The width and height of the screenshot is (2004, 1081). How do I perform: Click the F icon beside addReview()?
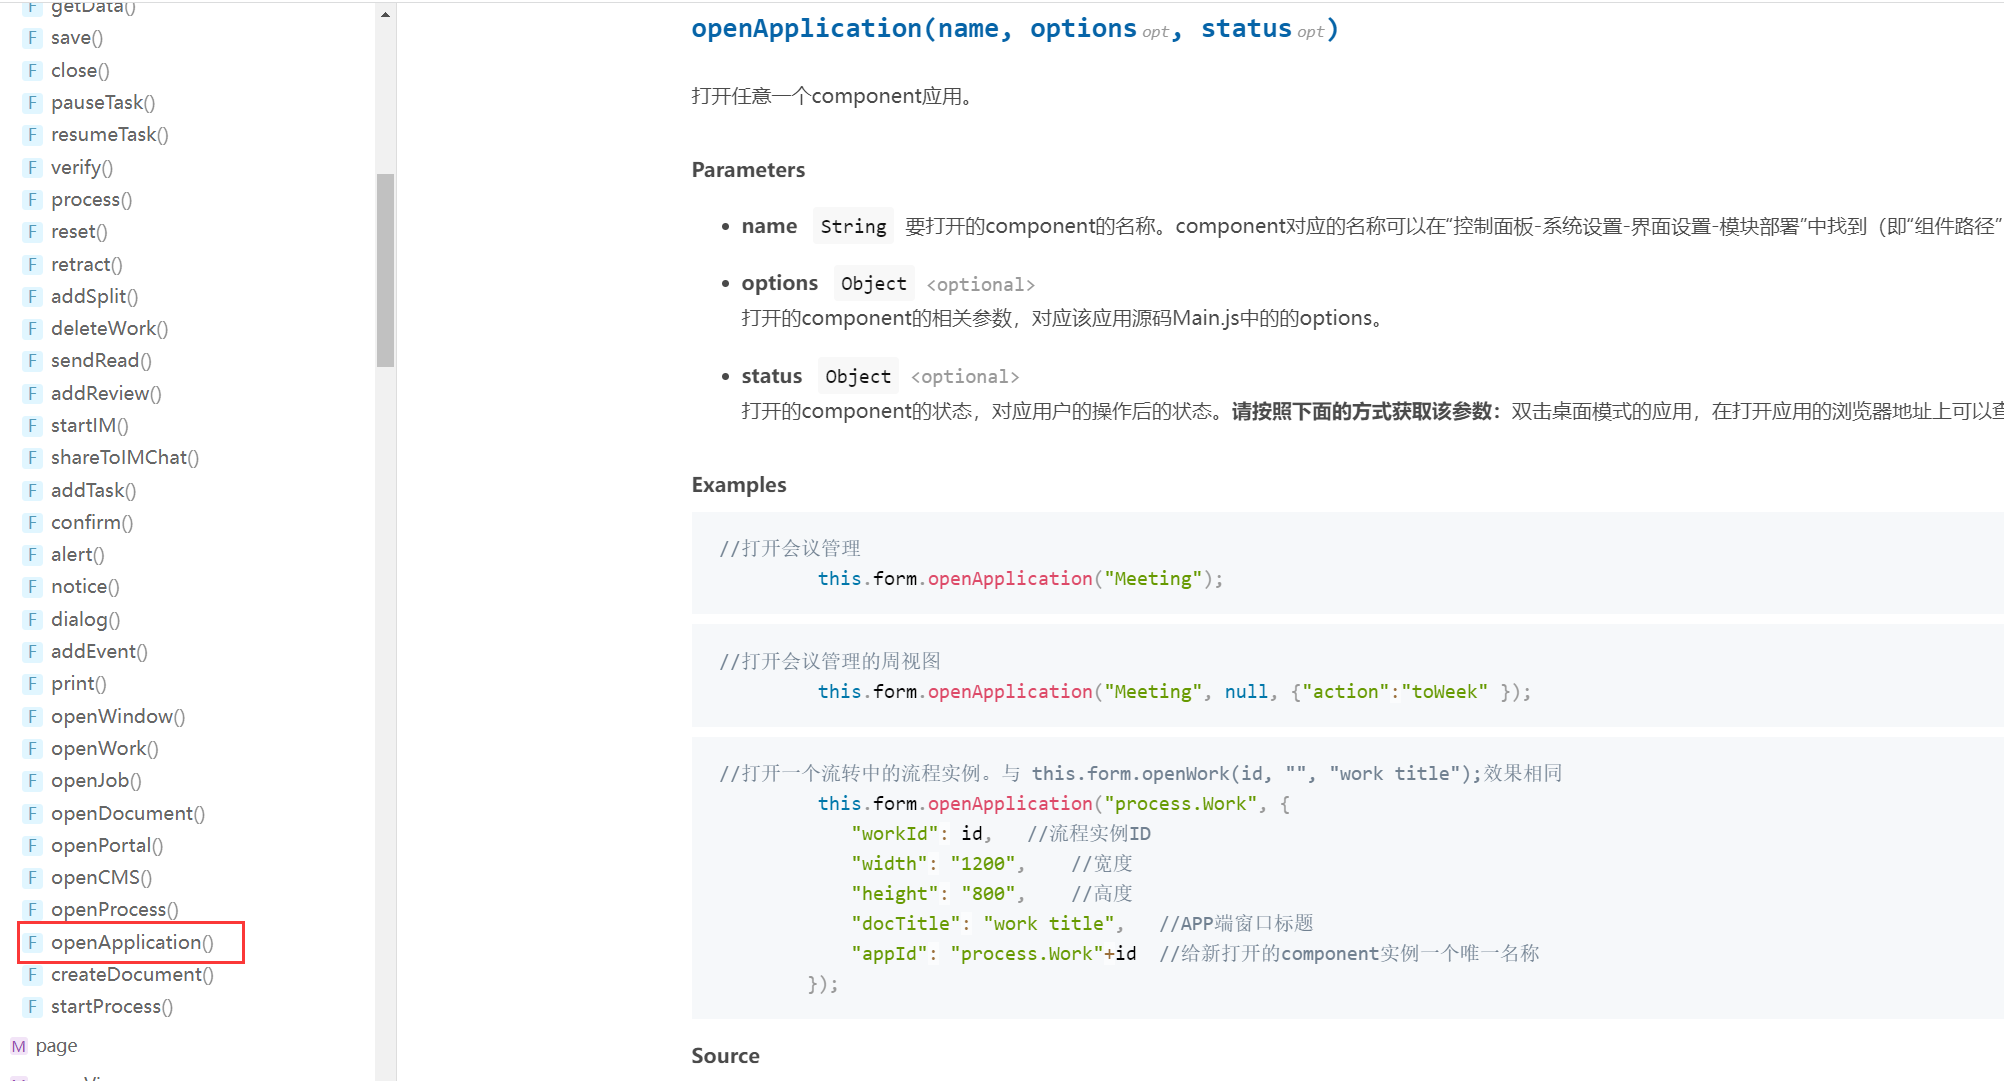pyautogui.click(x=32, y=394)
